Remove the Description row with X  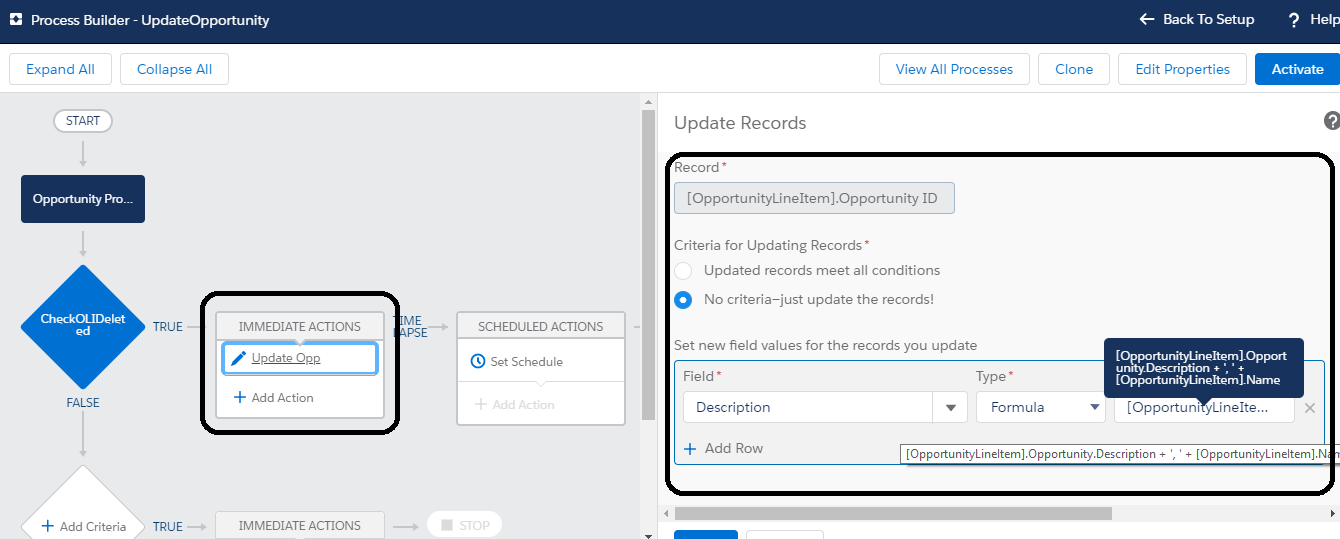pyautogui.click(x=1310, y=407)
